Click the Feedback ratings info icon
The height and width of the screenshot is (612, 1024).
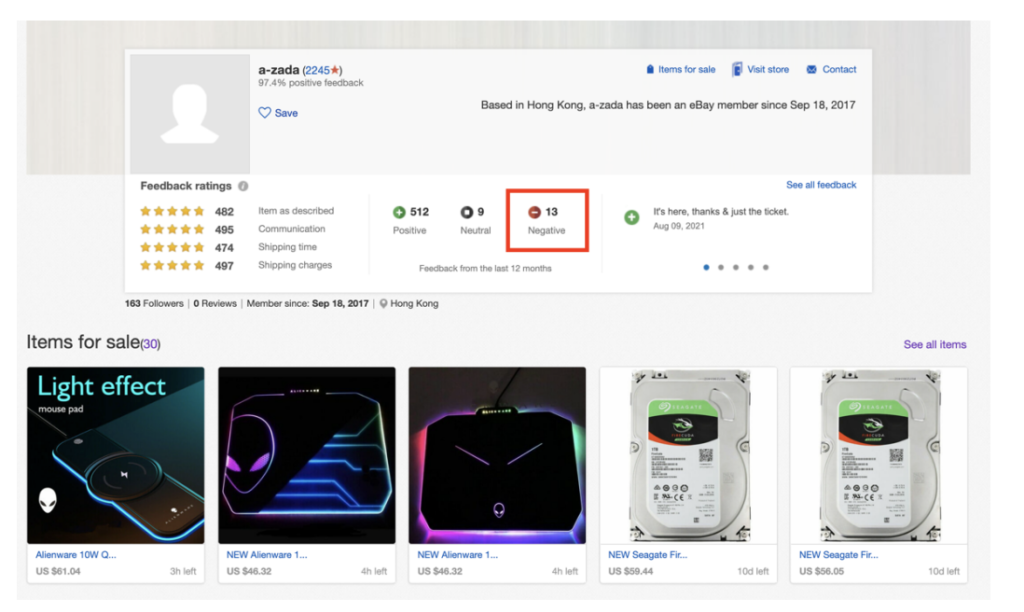pyautogui.click(x=243, y=186)
